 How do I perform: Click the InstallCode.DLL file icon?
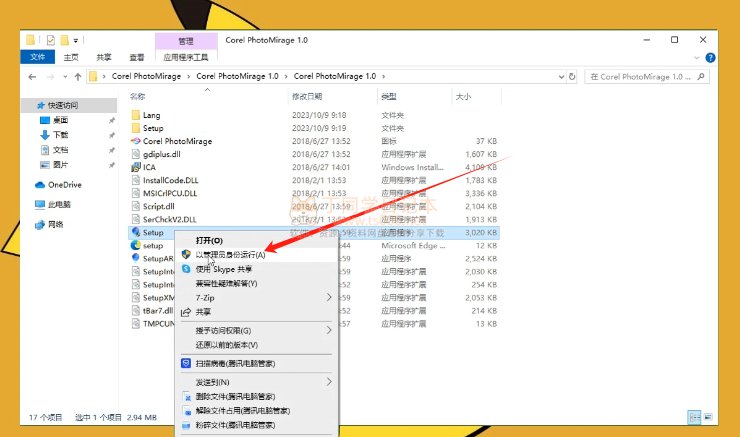[x=136, y=180]
